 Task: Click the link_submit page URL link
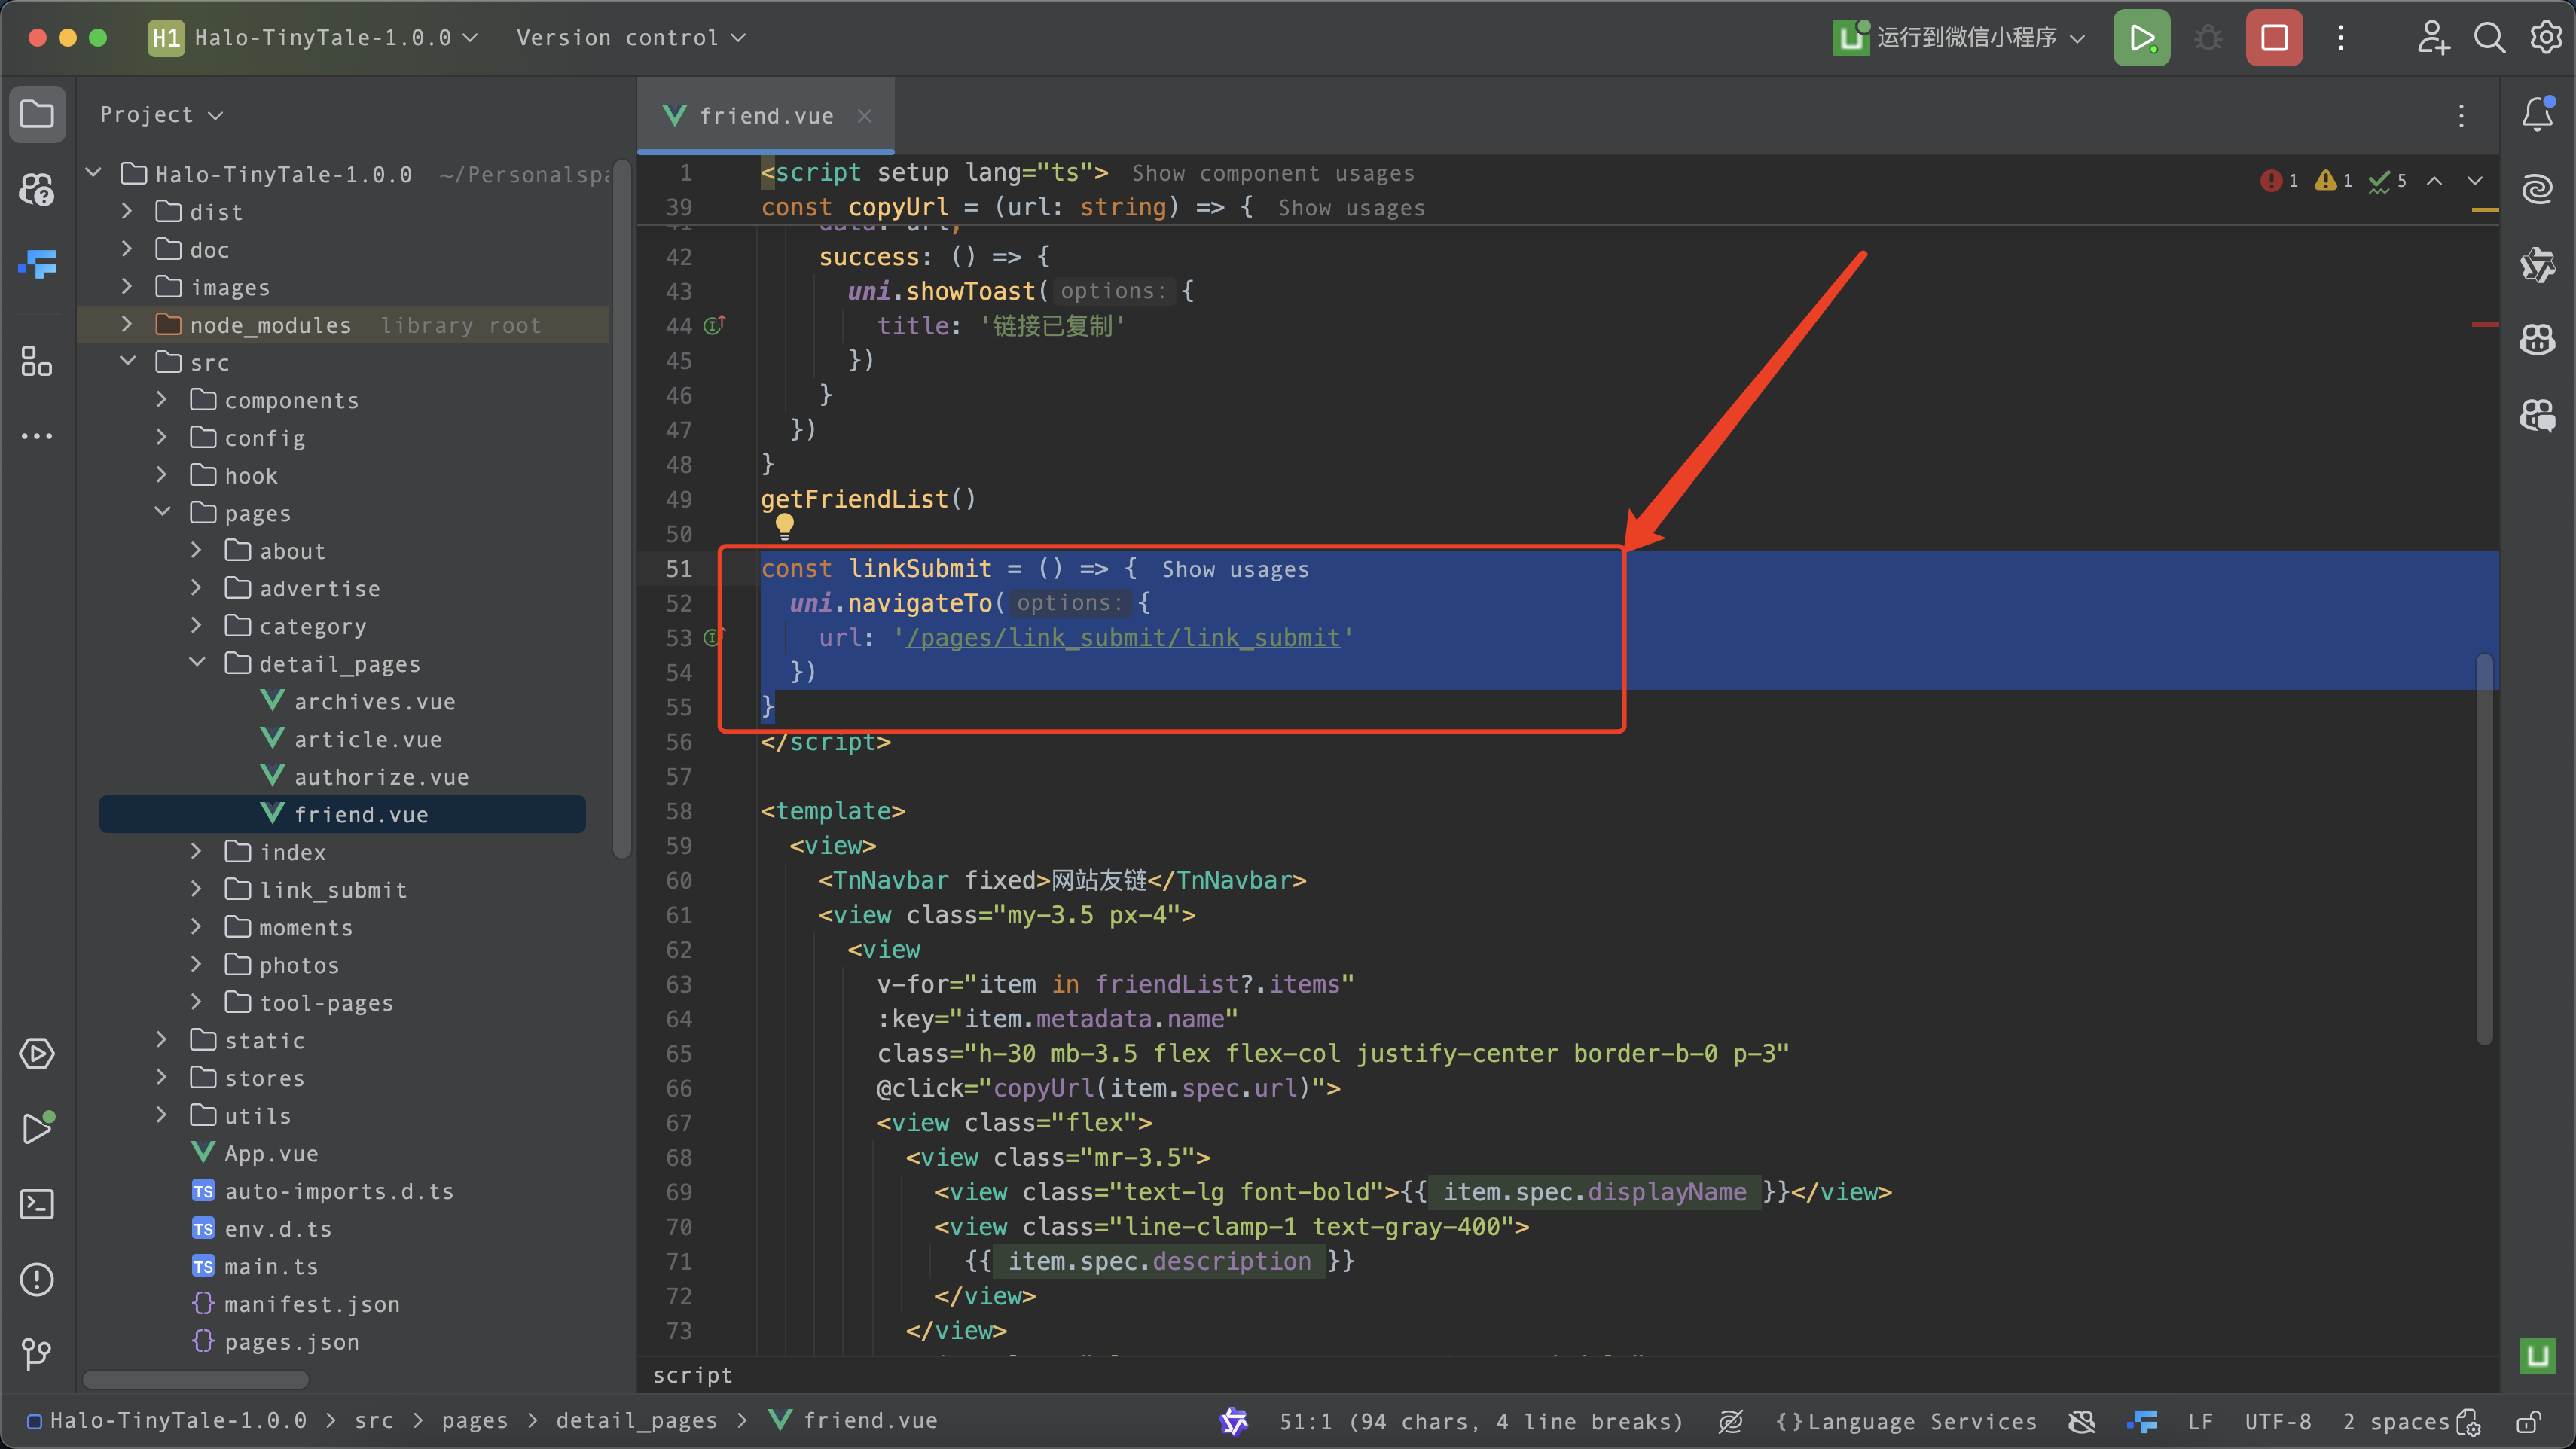point(1122,638)
